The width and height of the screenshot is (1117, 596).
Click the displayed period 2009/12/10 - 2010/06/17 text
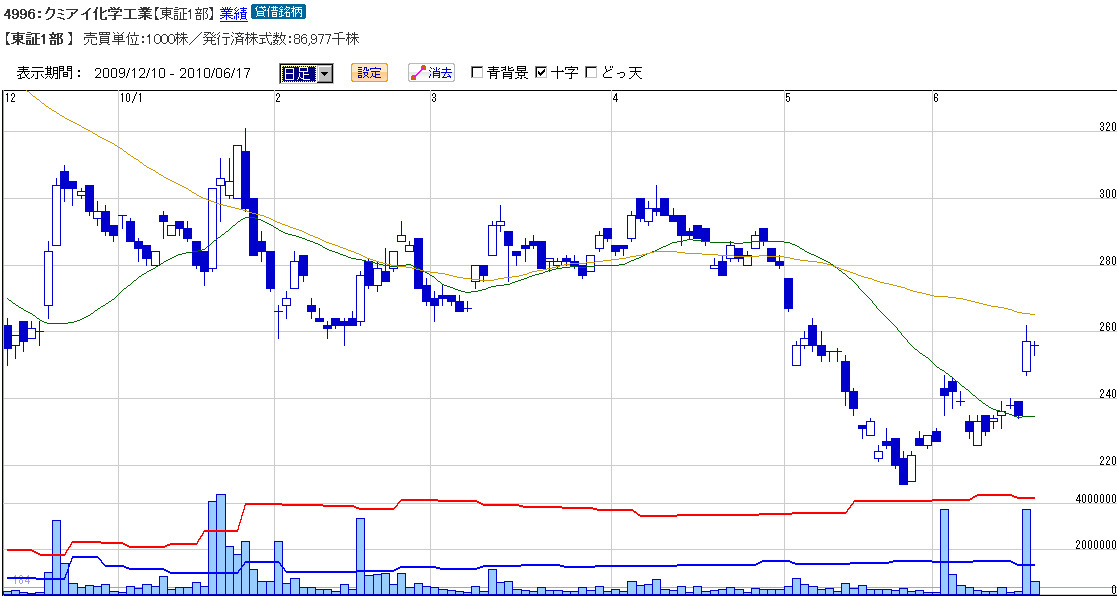coord(171,73)
